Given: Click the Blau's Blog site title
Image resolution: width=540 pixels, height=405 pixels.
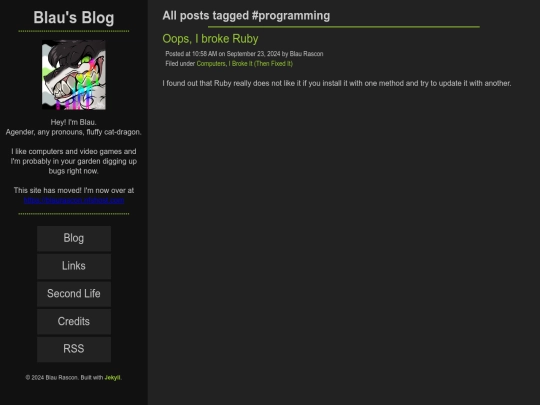Looking at the screenshot, I should click(x=74, y=18).
